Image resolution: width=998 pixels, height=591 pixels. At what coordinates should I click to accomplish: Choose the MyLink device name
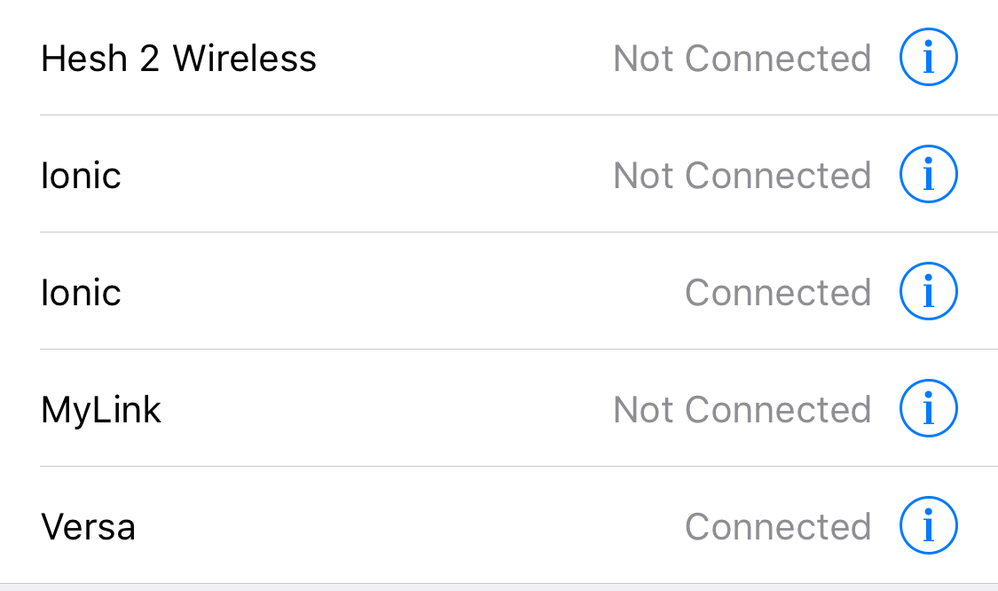[x=101, y=409]
